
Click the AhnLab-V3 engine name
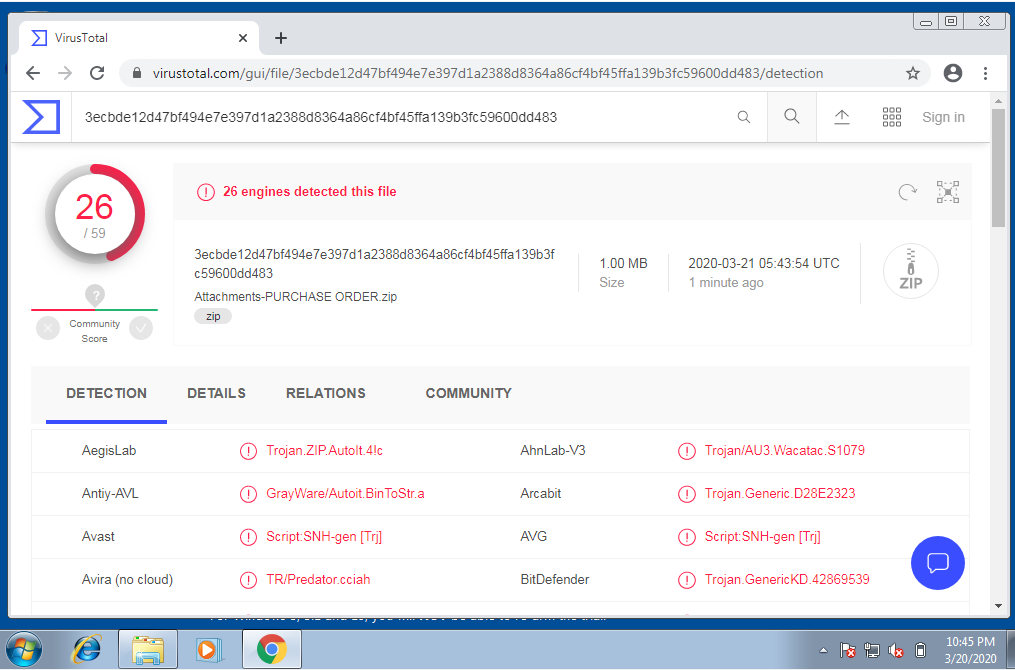click(553, 451)
